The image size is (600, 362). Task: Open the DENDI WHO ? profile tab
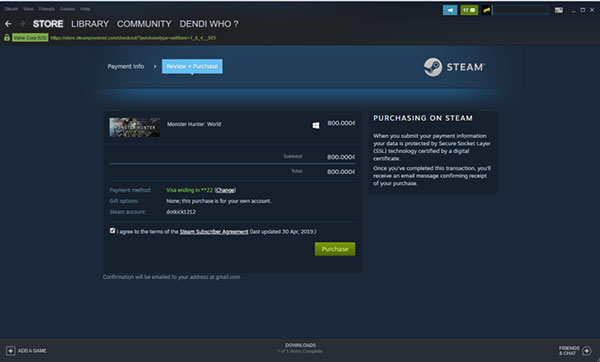tap(209, 24)
